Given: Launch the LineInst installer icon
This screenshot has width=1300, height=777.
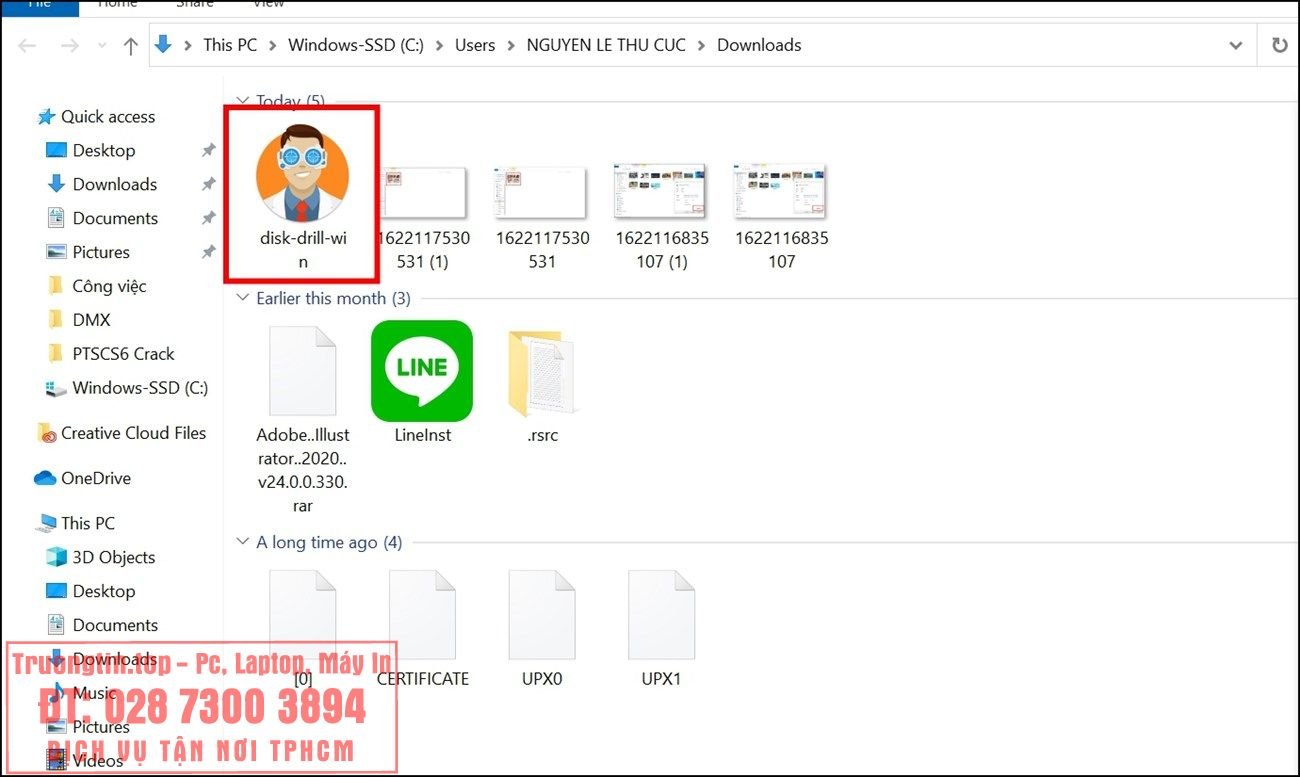Looking at the screenshot, I should click(x=421, y=370).
